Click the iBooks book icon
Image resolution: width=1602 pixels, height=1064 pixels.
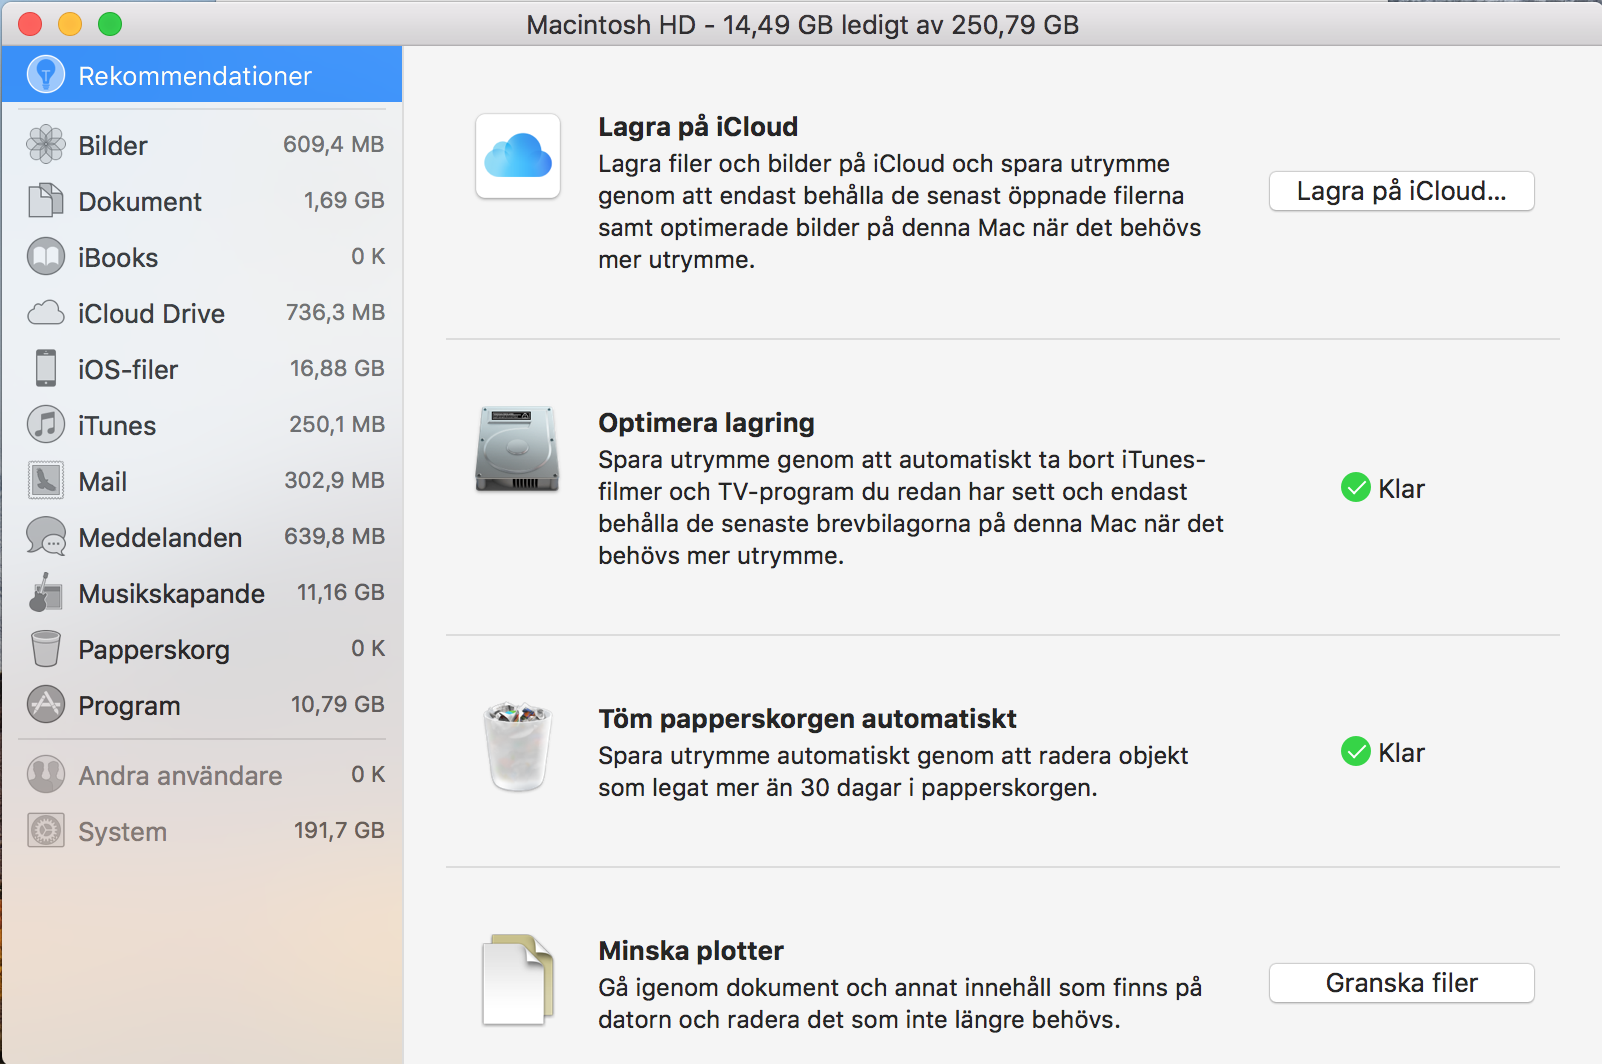pos(46,257)
